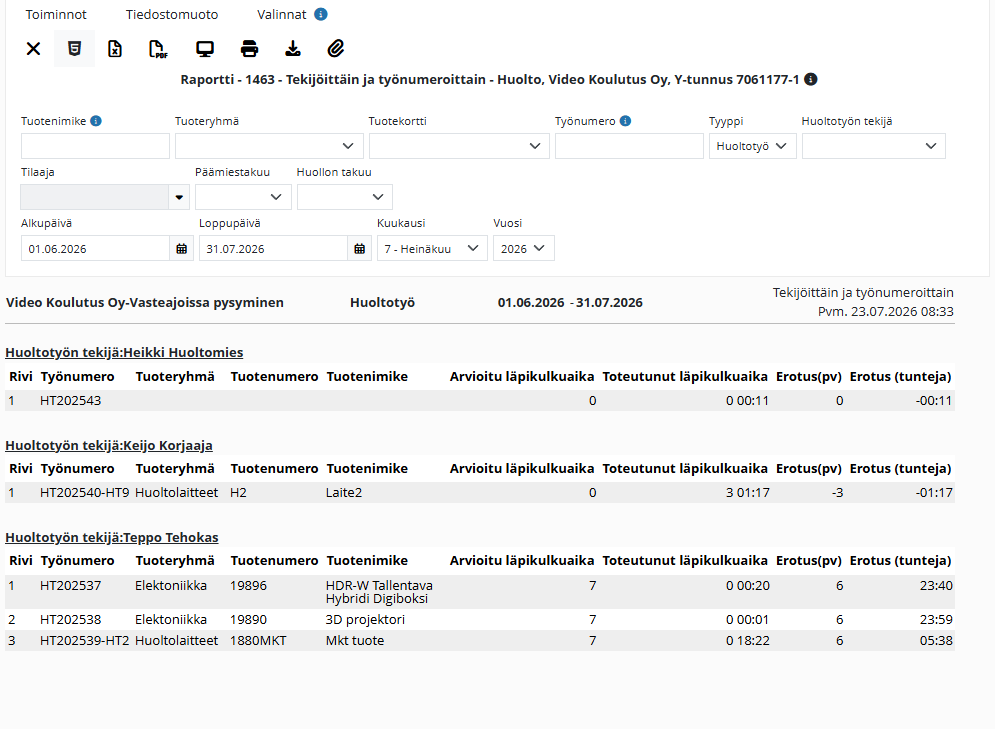Open the Tyyppi Huoltotyö dropdown
This screenshot has height=729, width=995.
click(x=753, y=146)
